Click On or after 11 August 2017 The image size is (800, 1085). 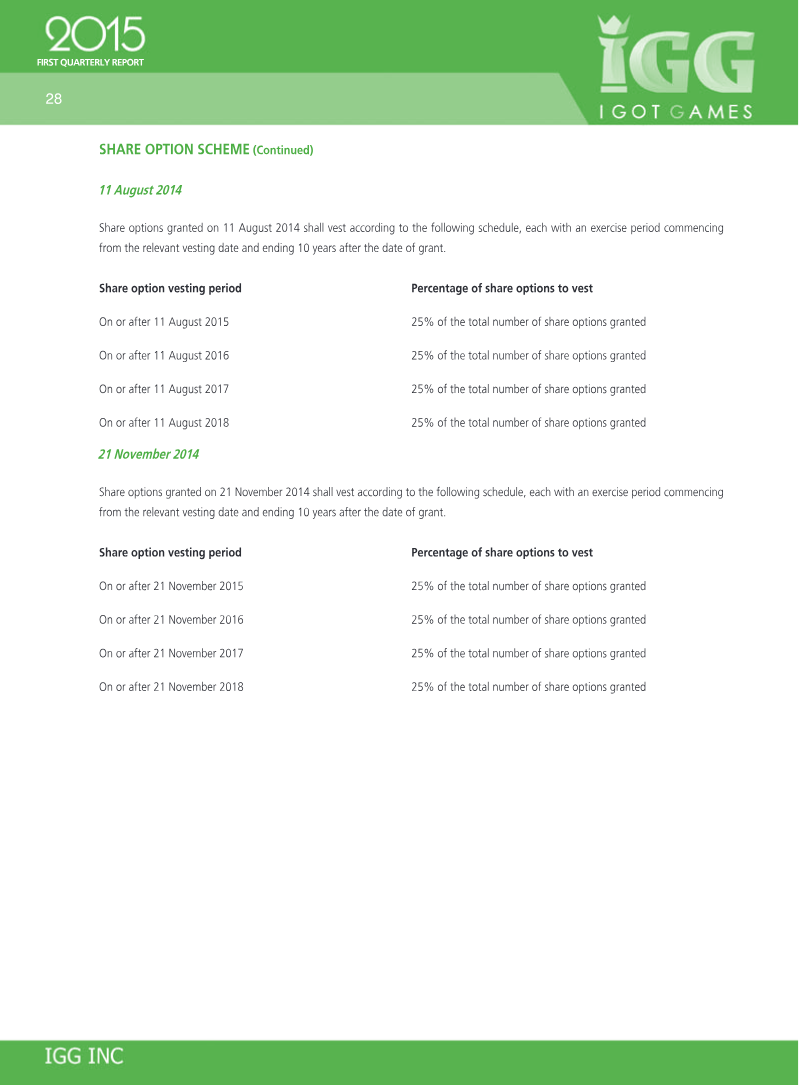pyautogui.click(x=164, y=389)
